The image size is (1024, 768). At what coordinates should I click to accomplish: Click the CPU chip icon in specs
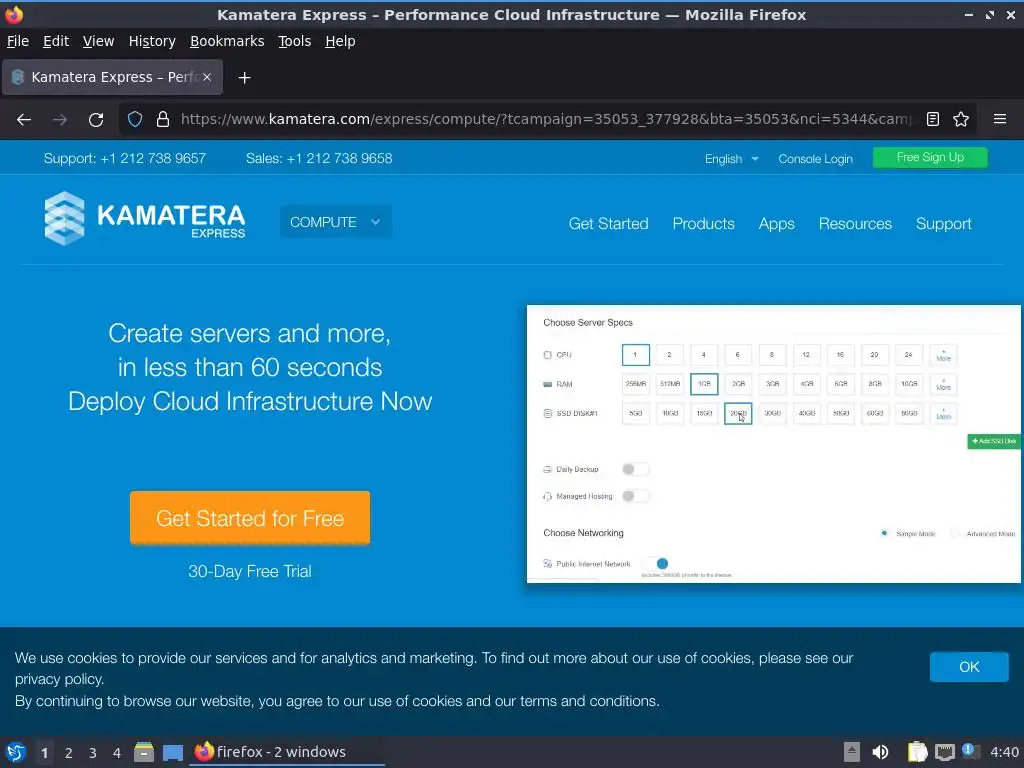pyautogui.click(x=547, y=355)
